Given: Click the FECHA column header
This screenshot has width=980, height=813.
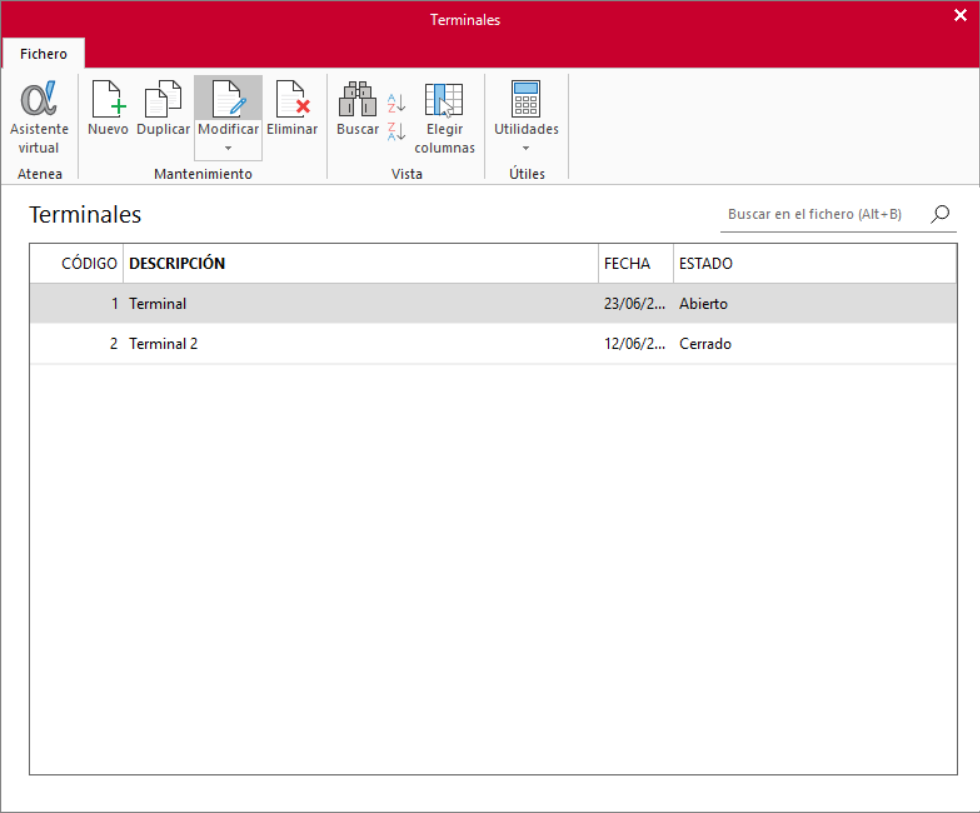Looking at the screenshot, I should 636,263.
